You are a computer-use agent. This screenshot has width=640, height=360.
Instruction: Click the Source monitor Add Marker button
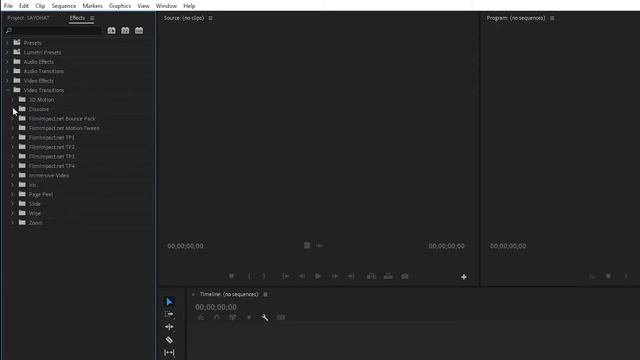pos(231,276)
